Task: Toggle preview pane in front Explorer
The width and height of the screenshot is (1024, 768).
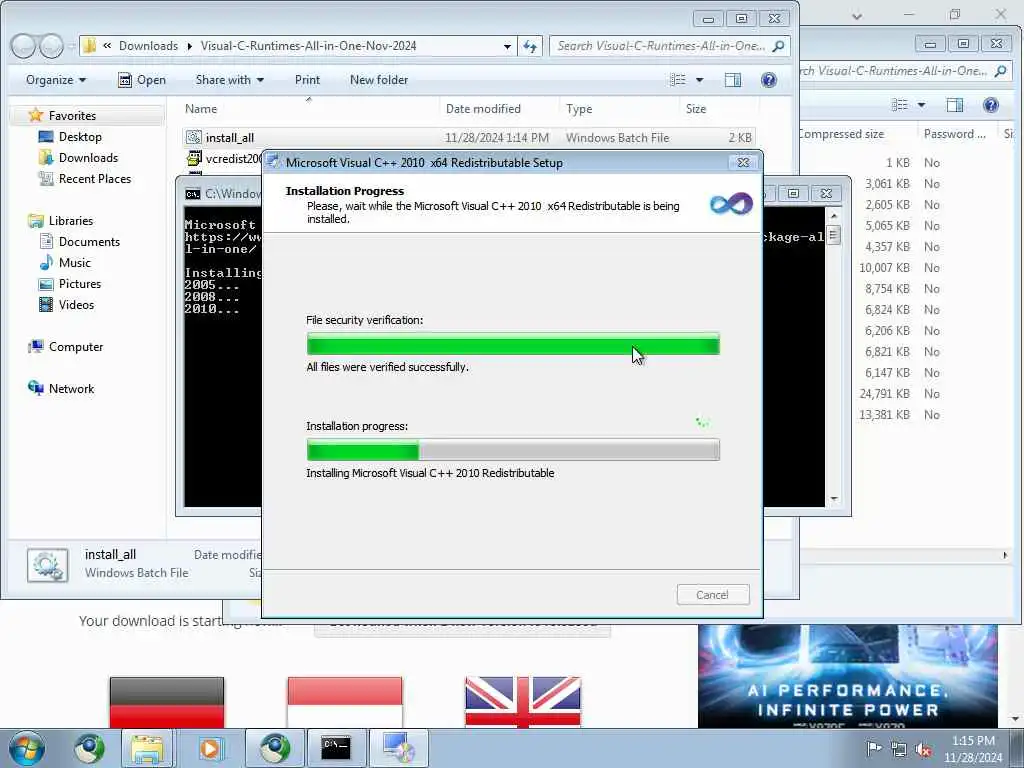Action: [733, 80]
